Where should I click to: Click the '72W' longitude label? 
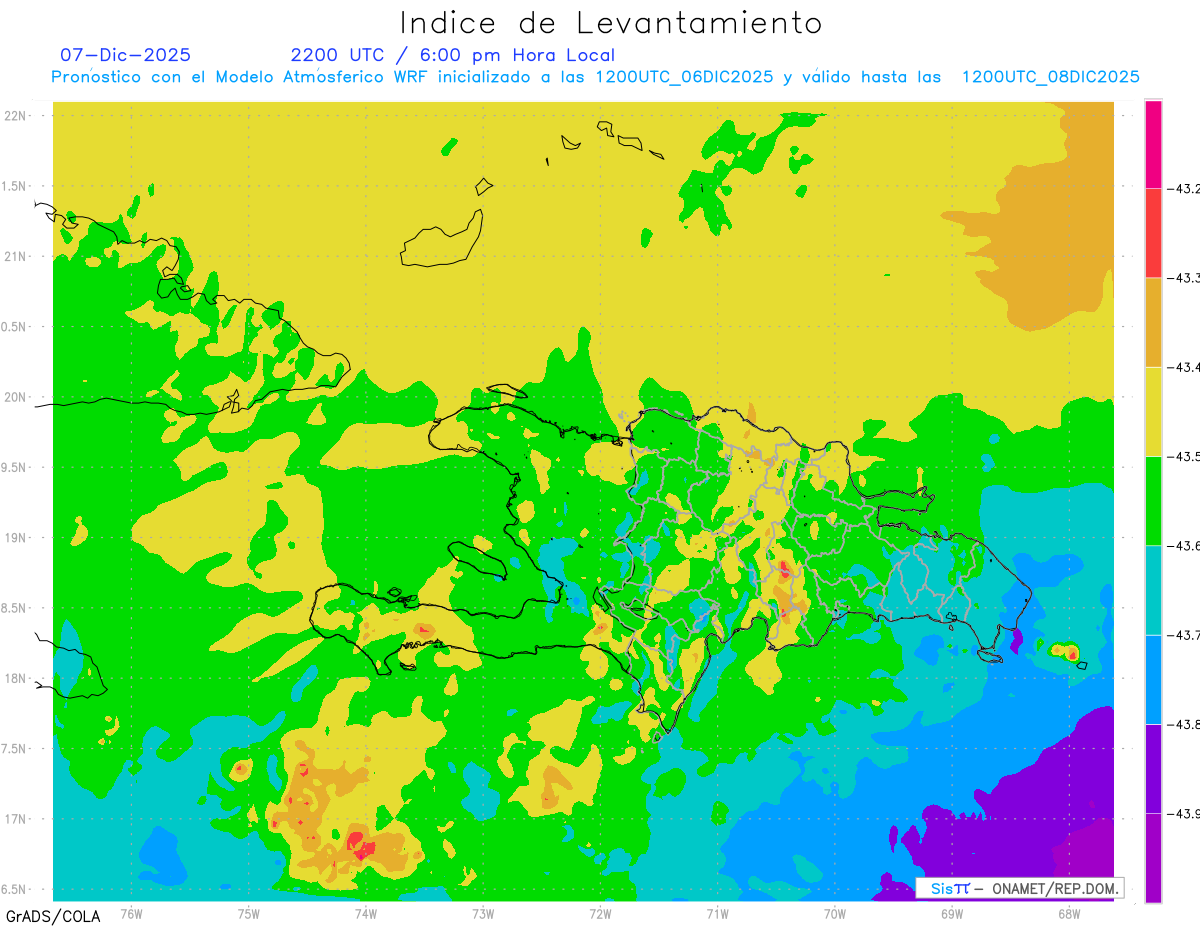(600, 912)
